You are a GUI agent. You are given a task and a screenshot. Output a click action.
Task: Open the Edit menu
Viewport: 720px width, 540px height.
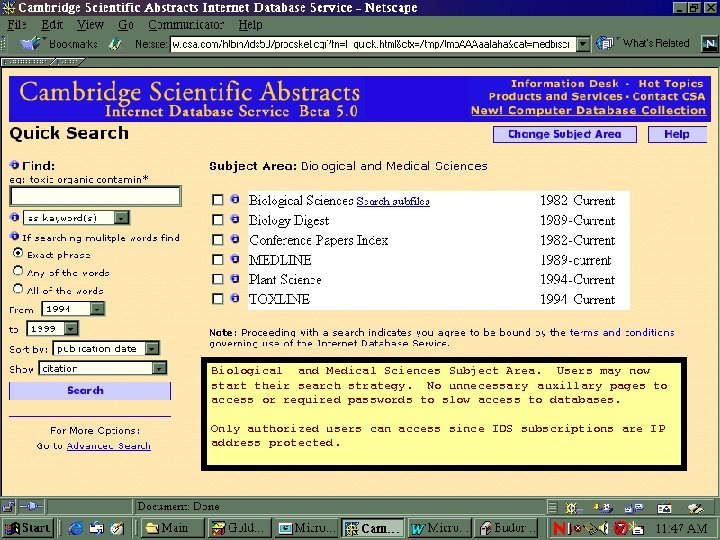coord(51,25)
